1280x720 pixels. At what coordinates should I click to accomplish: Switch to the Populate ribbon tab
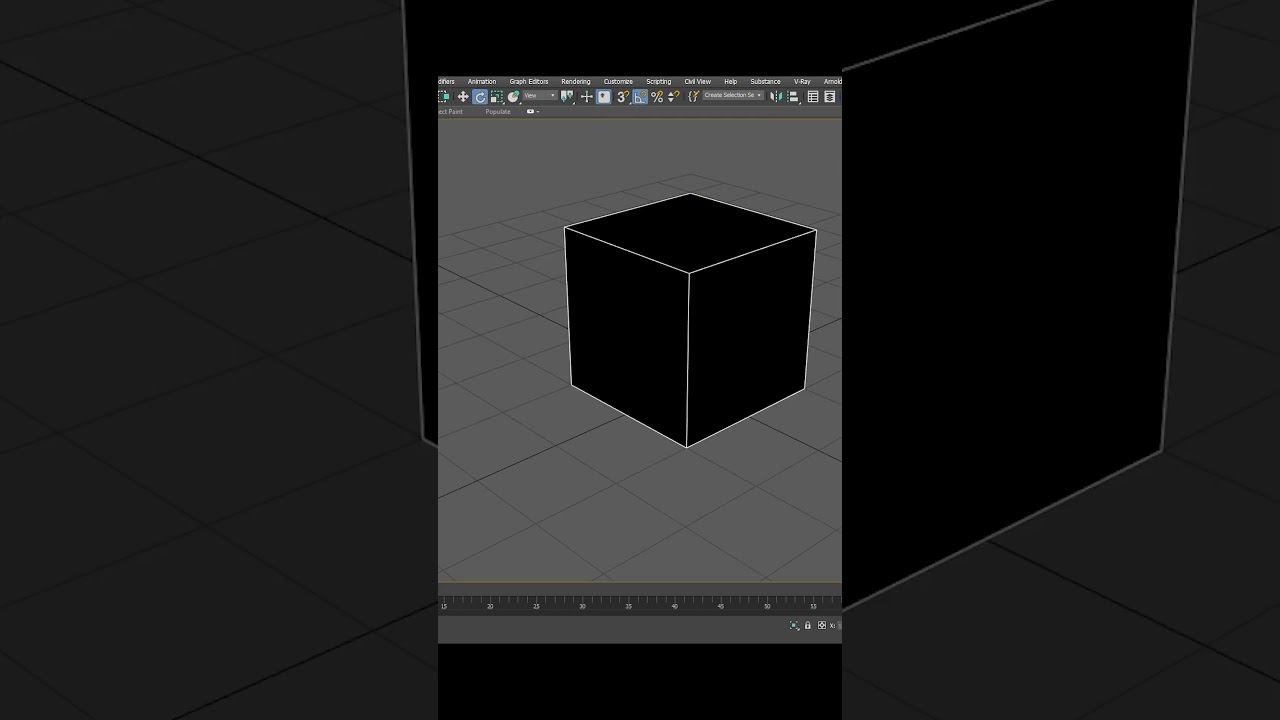pyautogui.click(x=498, y=112)
